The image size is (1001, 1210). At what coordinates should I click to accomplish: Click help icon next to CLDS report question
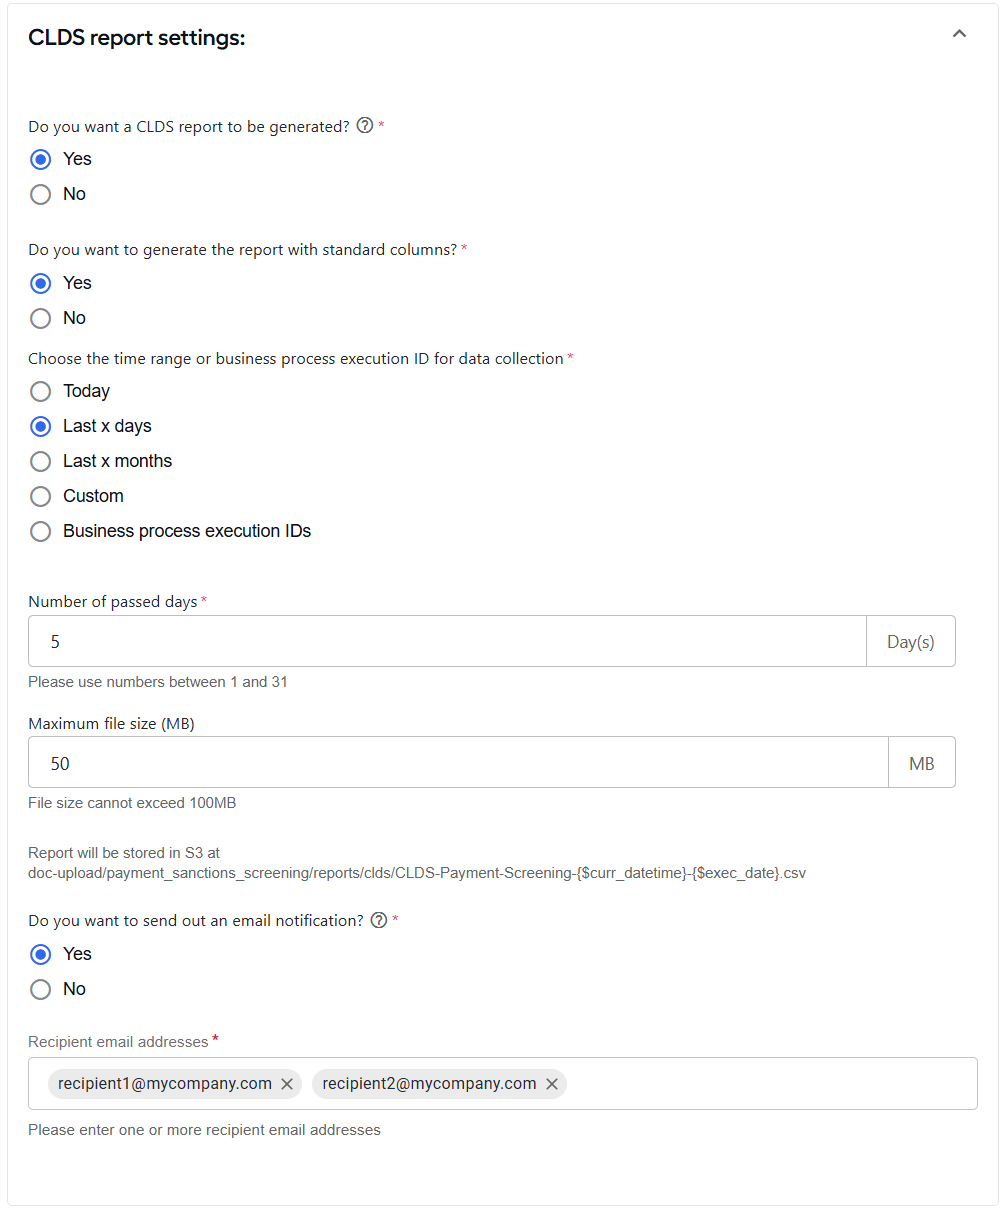365,126
